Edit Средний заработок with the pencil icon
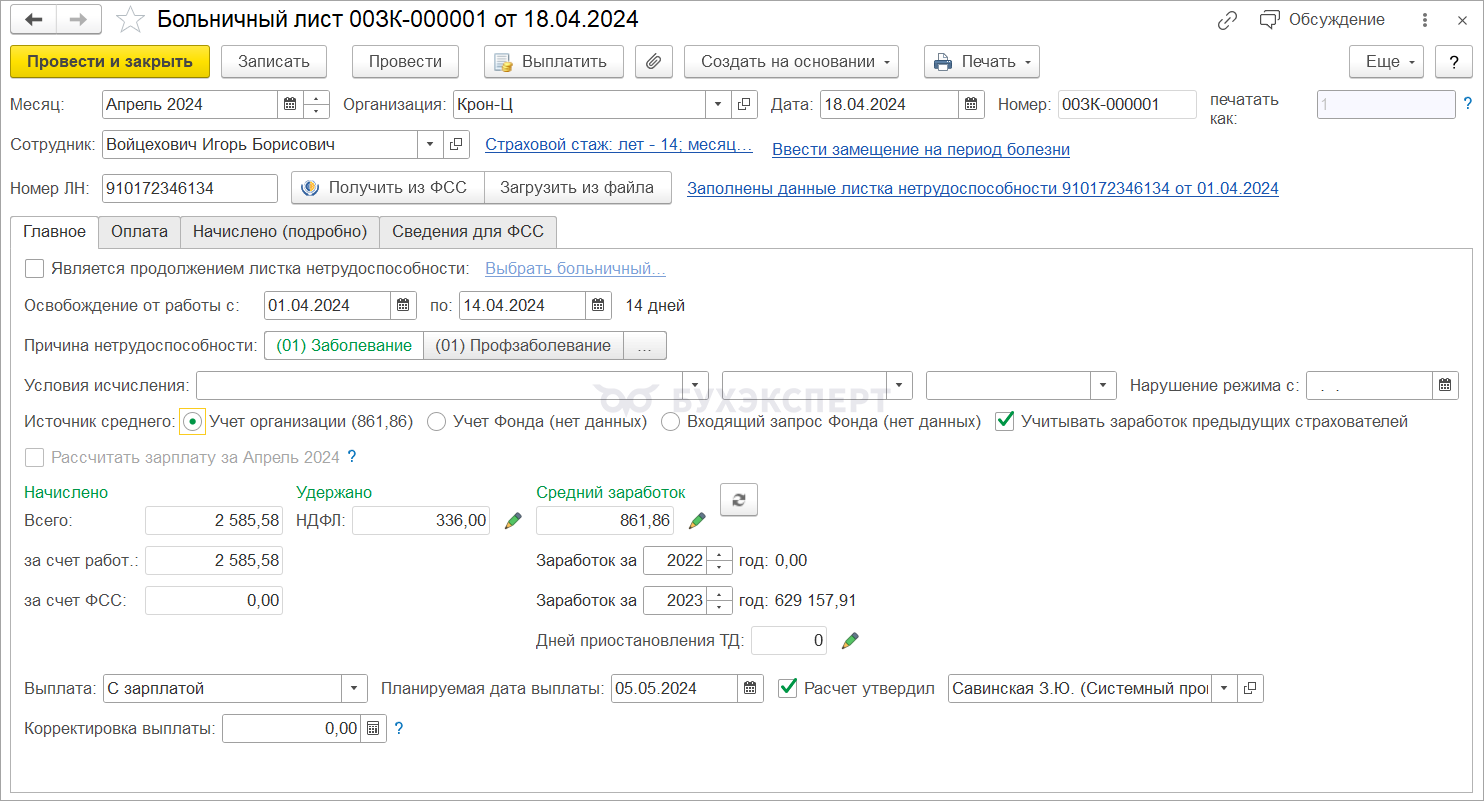The width and height of the screenshot is (1484, 801). (697, 520)
